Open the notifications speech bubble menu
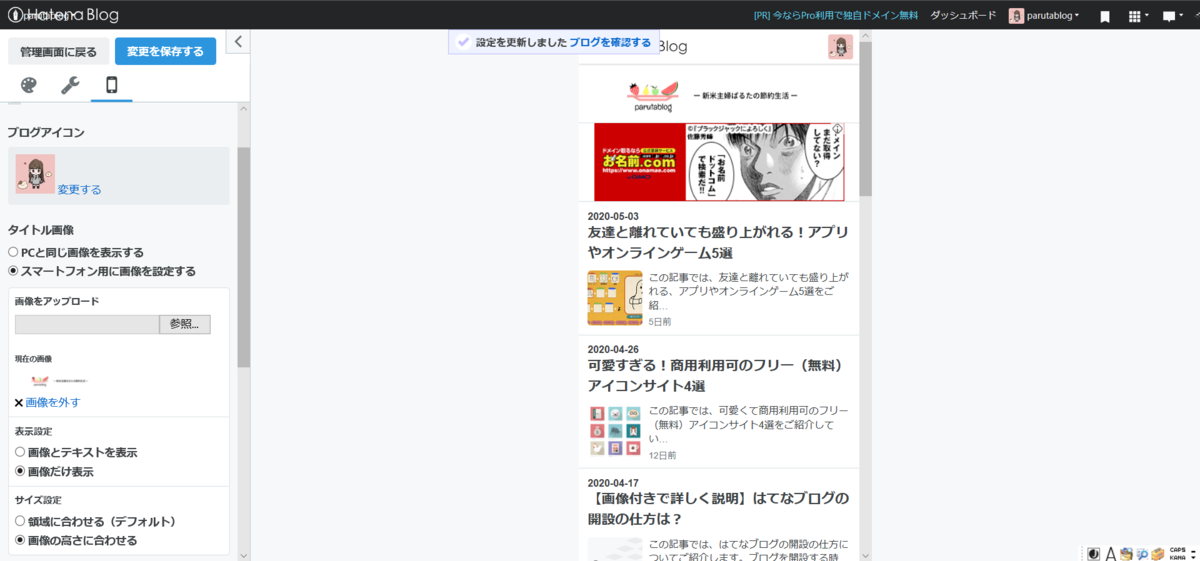1200x561 pixels. pyautogui.click(x=1173, y=16)
